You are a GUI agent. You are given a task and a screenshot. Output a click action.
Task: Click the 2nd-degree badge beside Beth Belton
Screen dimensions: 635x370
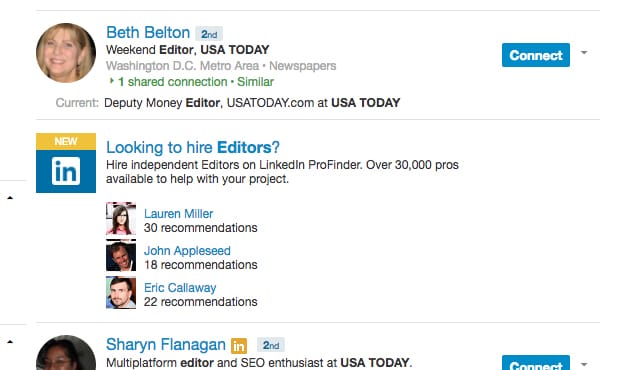tap(209, 34)
